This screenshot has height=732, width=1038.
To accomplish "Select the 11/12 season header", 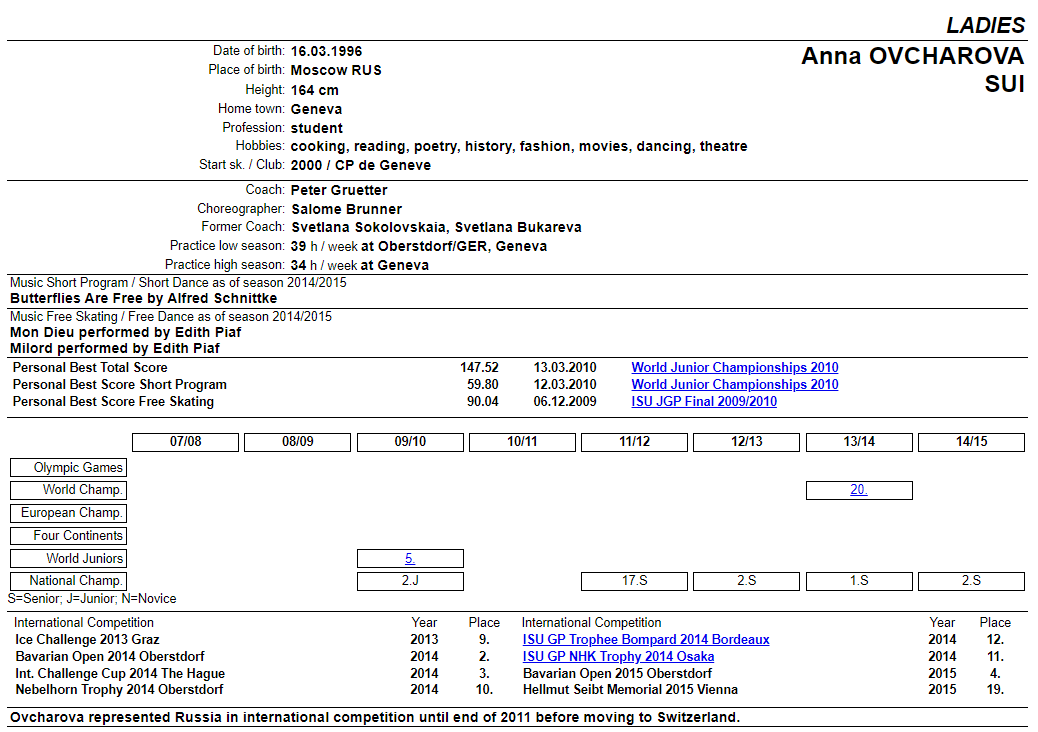I will pos(634,442).
